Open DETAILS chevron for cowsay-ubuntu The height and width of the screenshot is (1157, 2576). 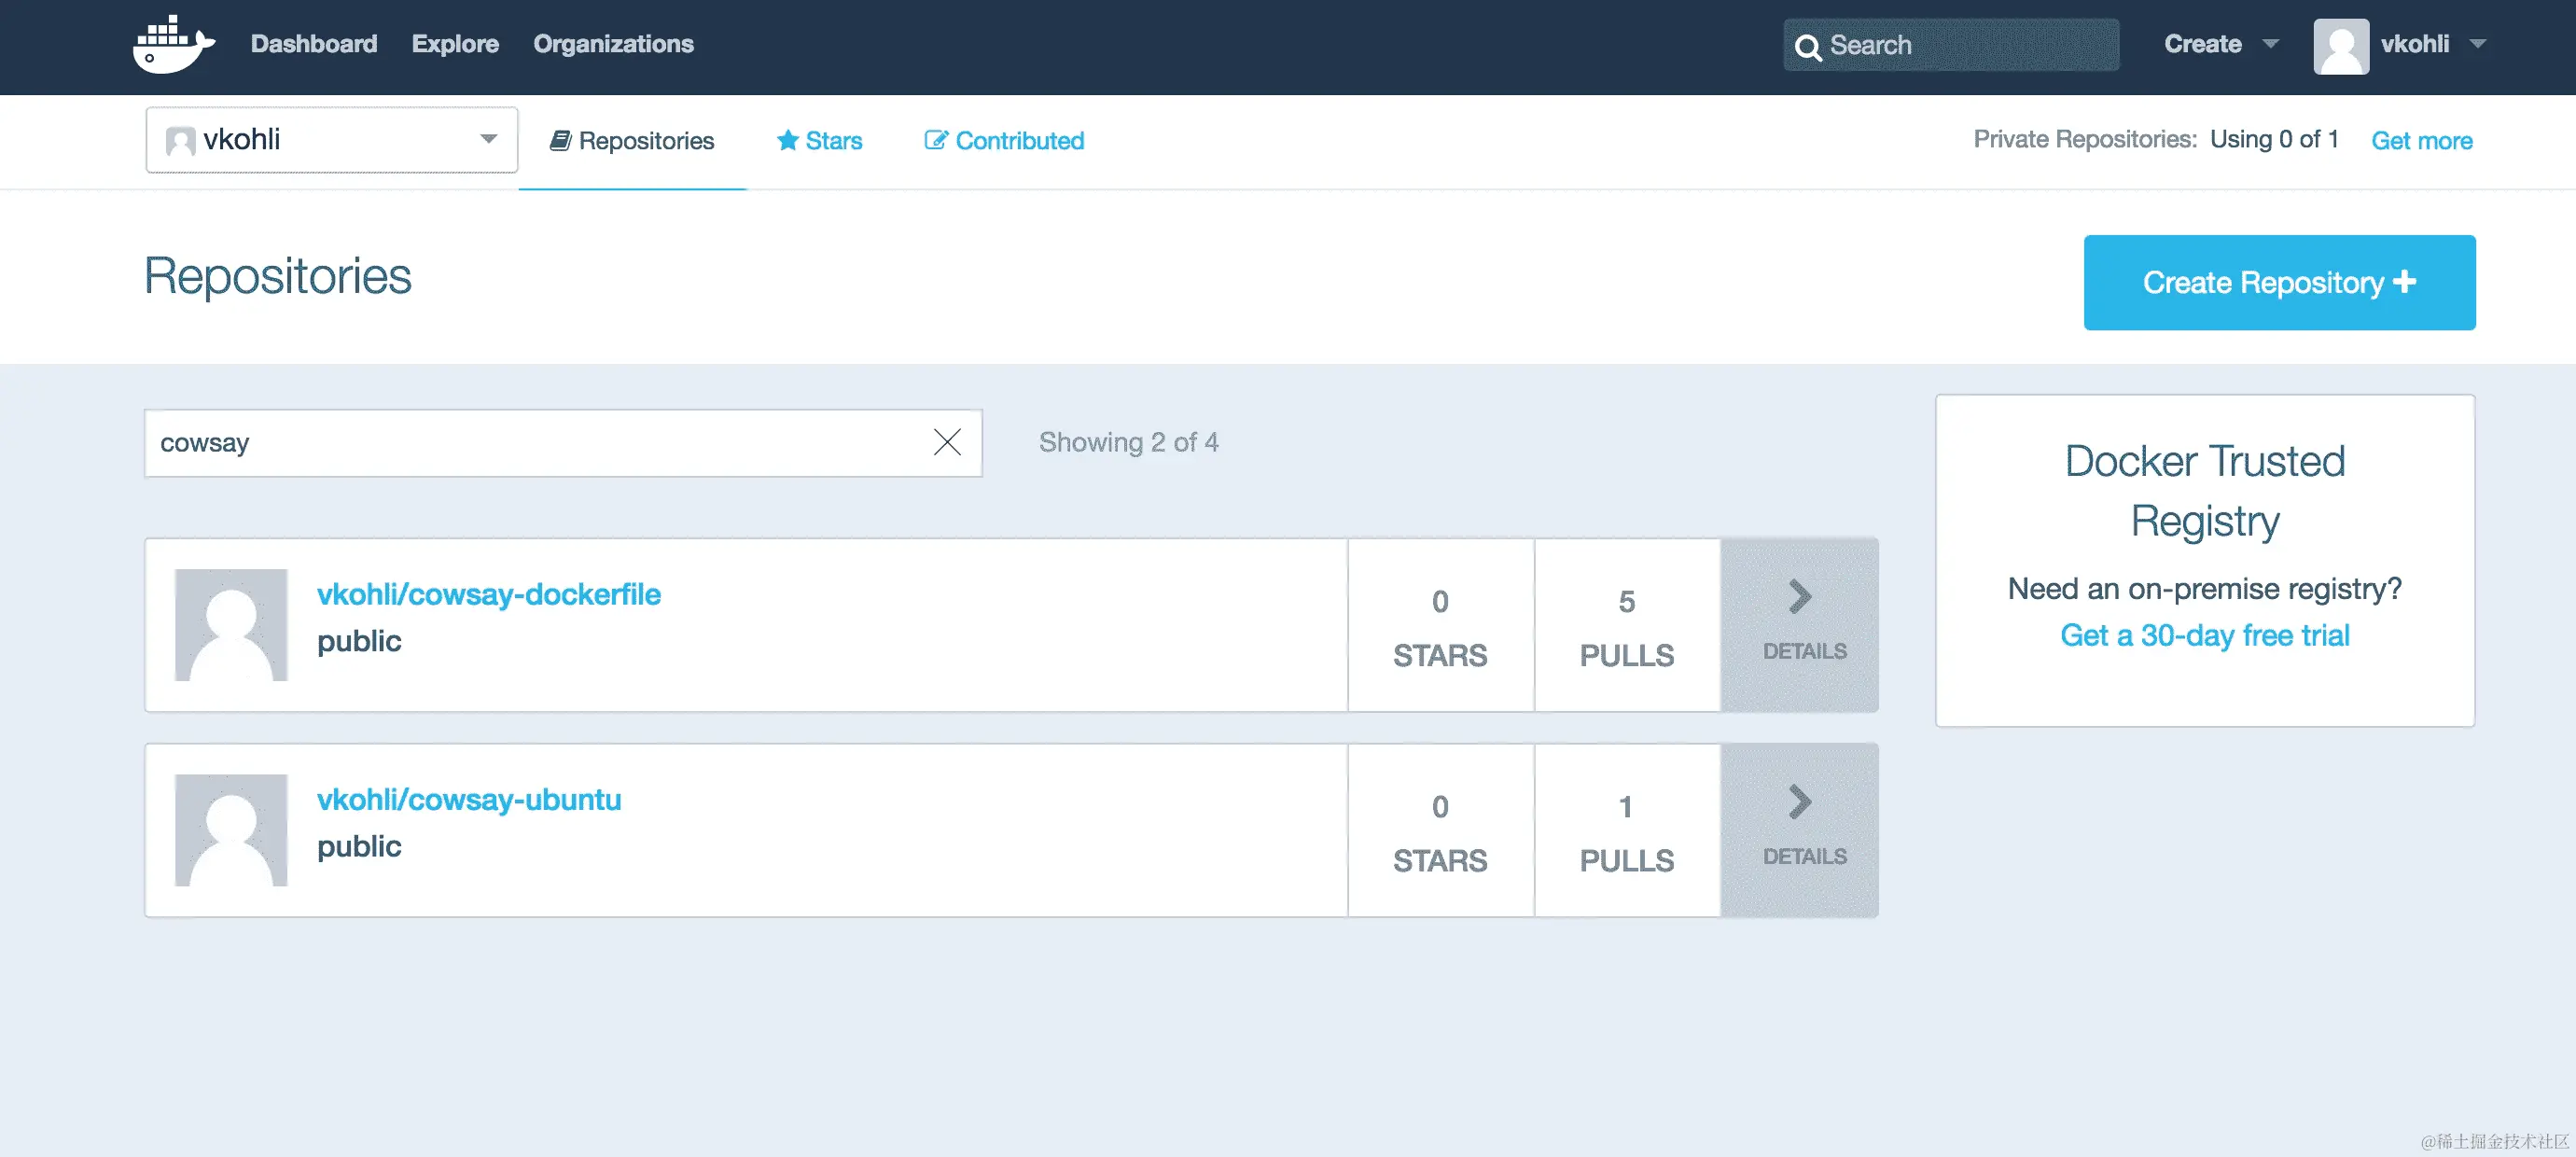point(1799,801)
